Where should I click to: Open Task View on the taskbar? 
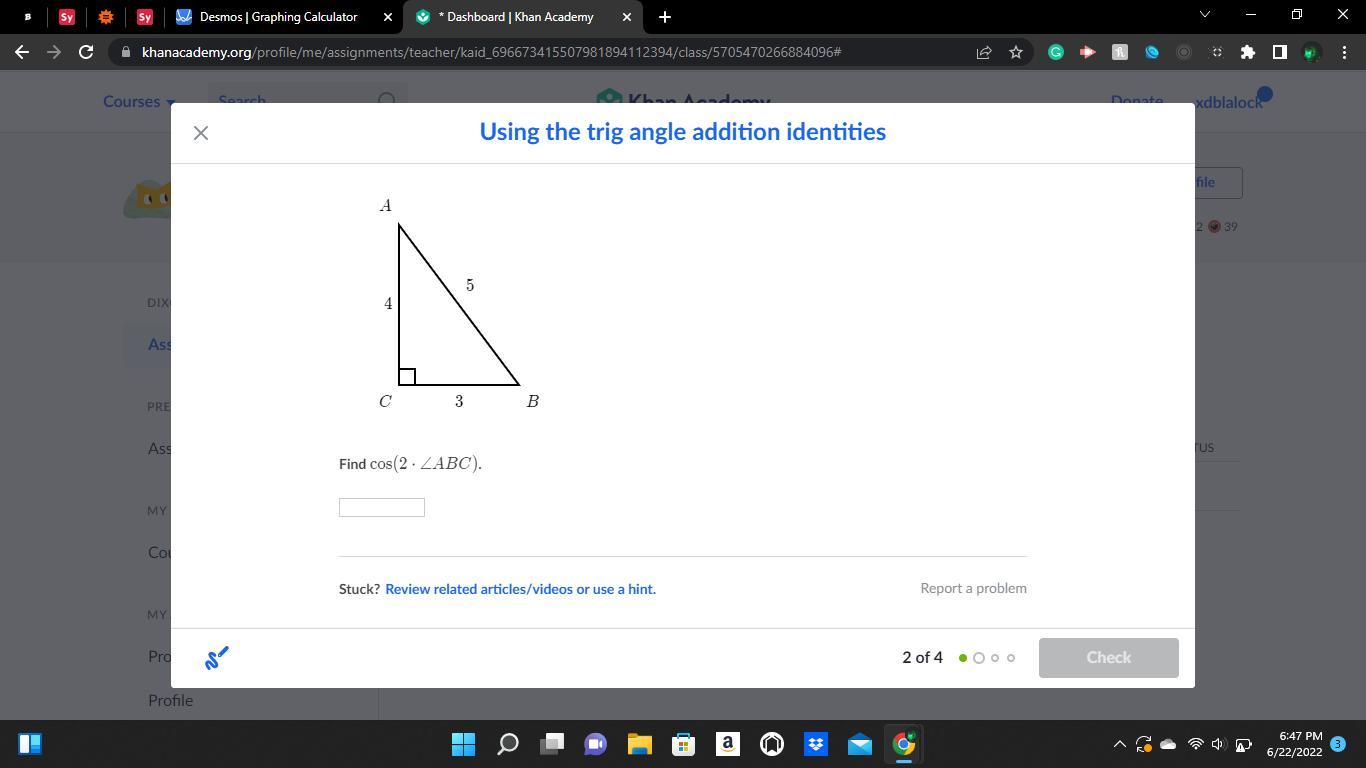(552, 744)
